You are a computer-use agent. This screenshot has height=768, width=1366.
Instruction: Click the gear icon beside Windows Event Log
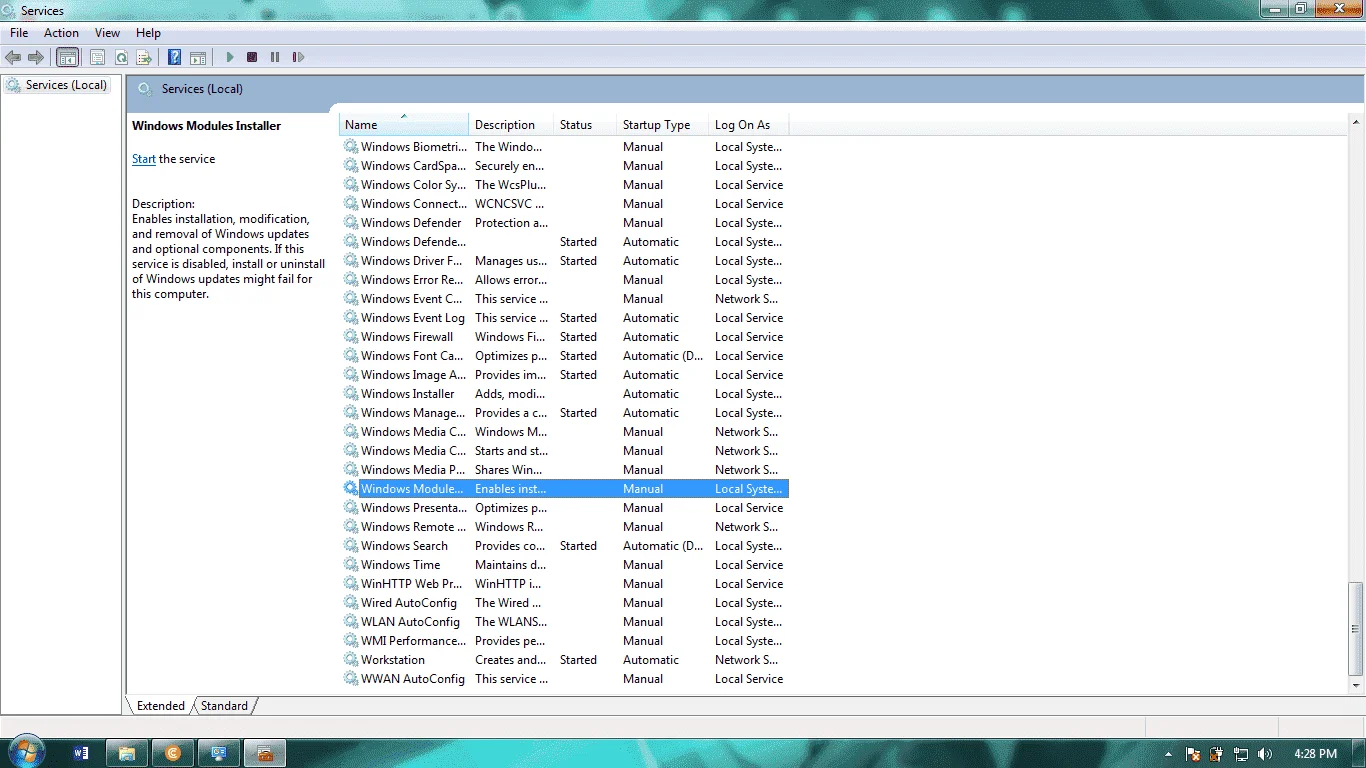pyautogui.click(x=351, y=318)
